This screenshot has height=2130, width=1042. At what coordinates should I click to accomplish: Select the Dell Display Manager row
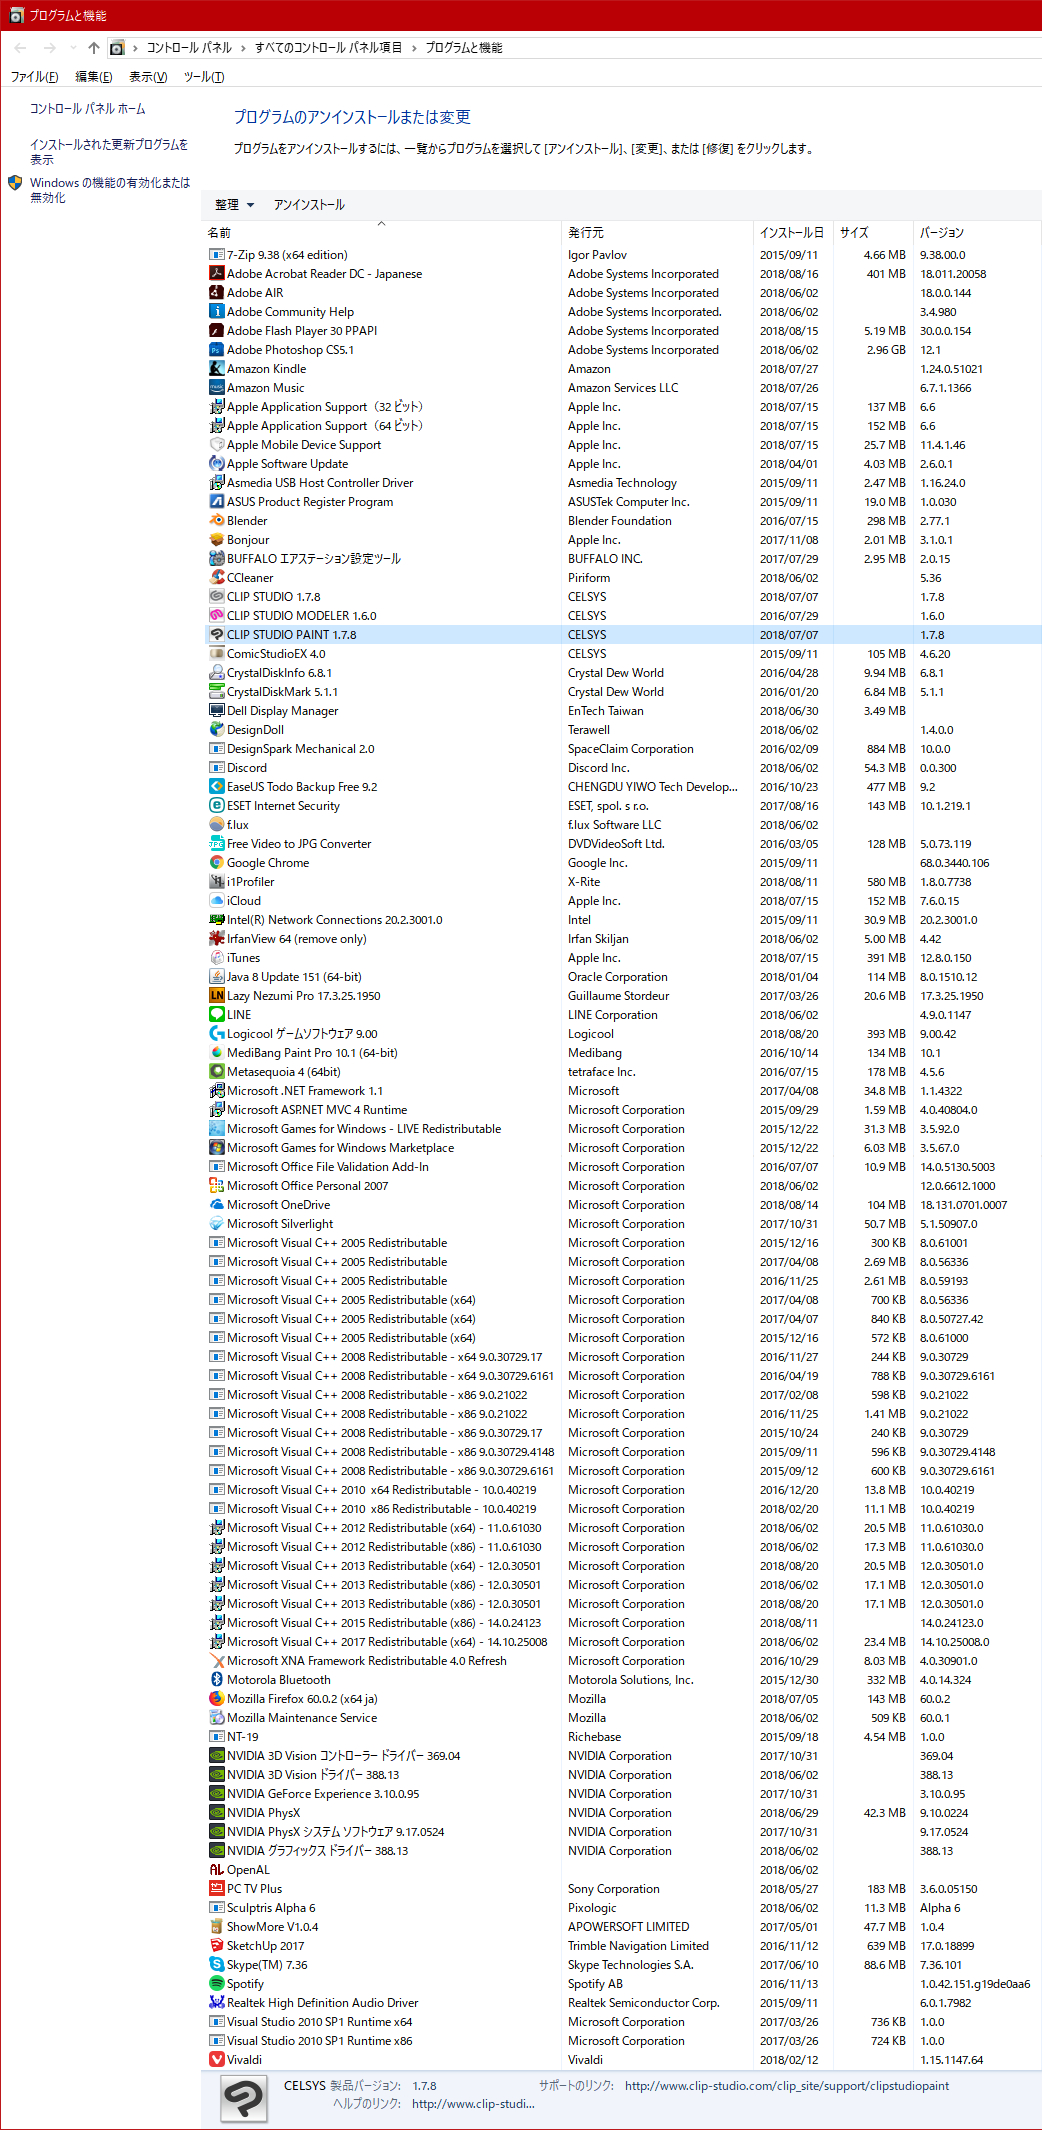click(622, 711)
